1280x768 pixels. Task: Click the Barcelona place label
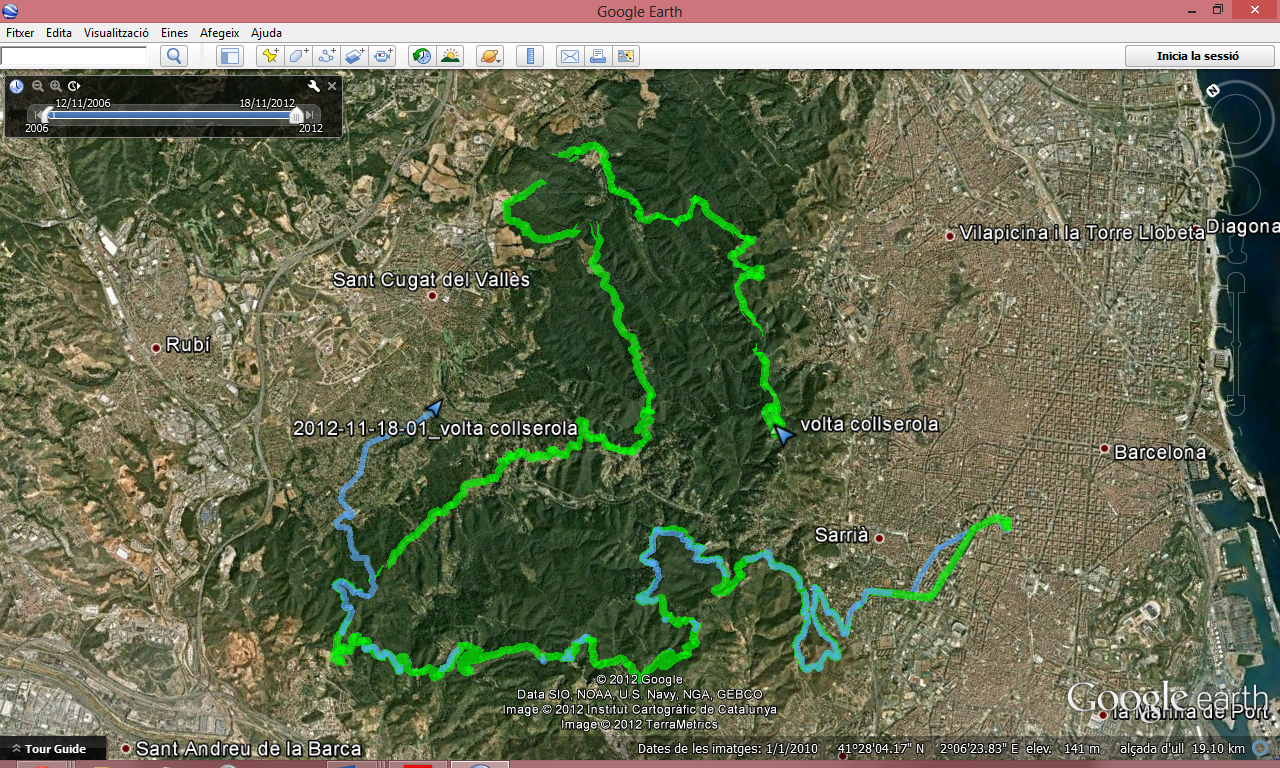[1160, 452]
